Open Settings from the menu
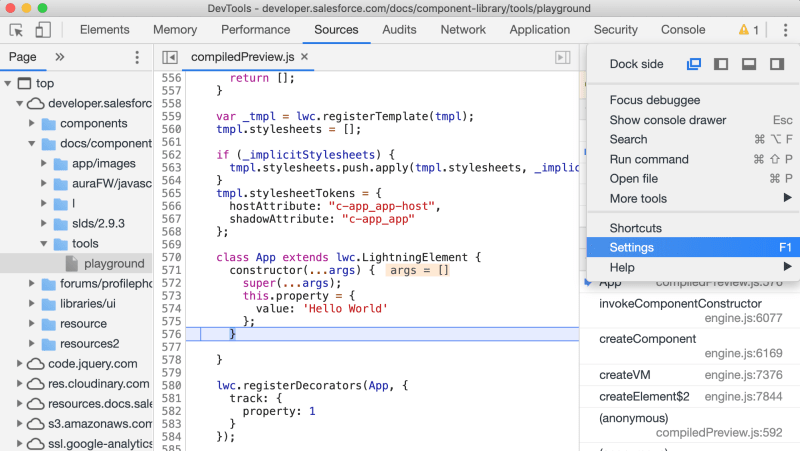The height and width of the screenshot is (451, 800). coord(693,247)
